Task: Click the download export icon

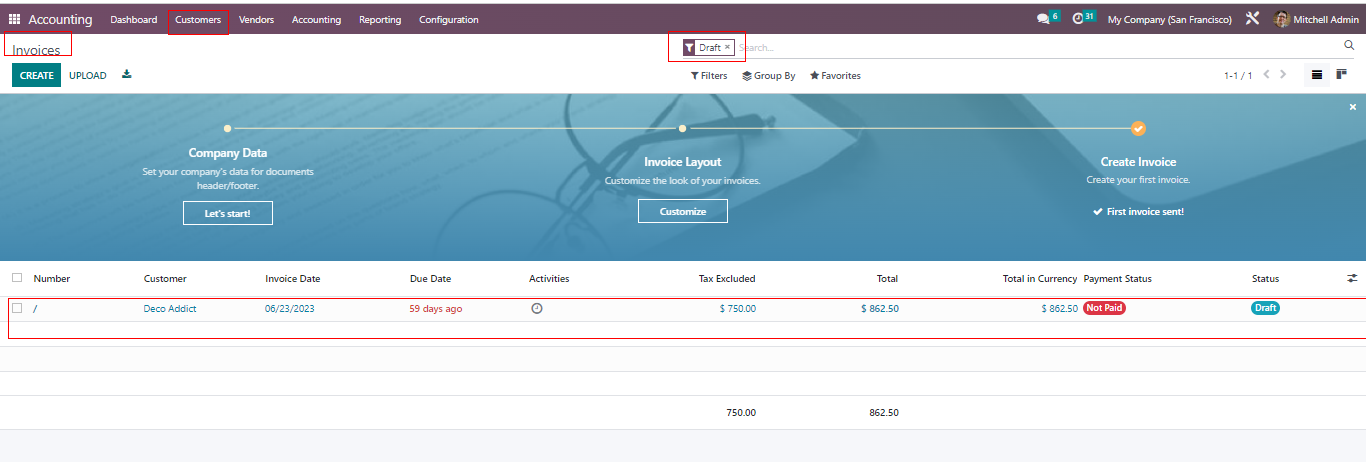Action: click(x=126, y=75)
